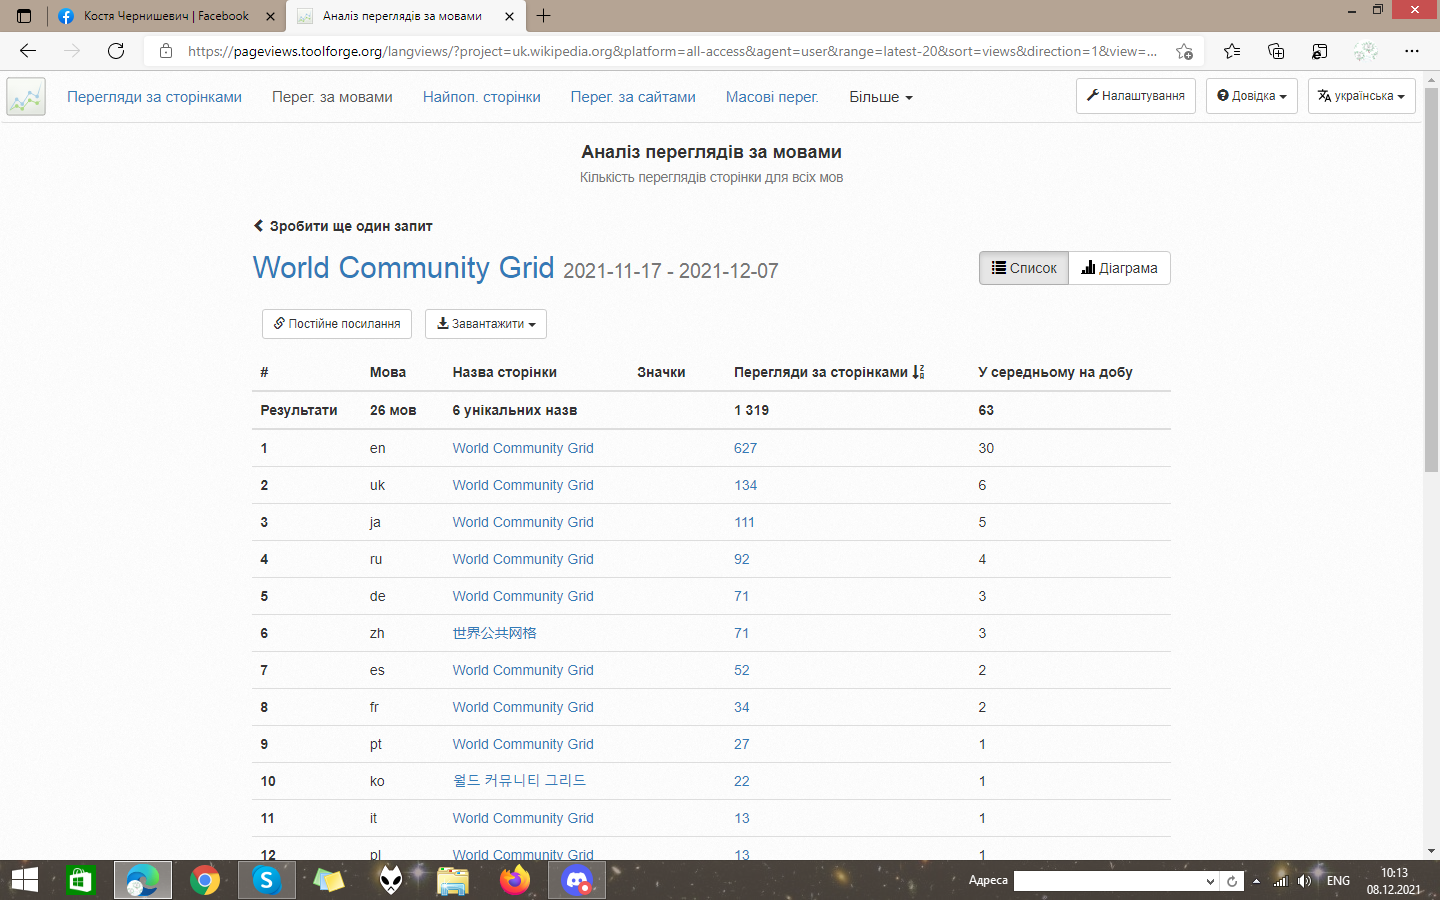The width and height of the screenshot is (1440, 900).
Task: Open the browser Collections icon
Action: tap(1276, 51)
